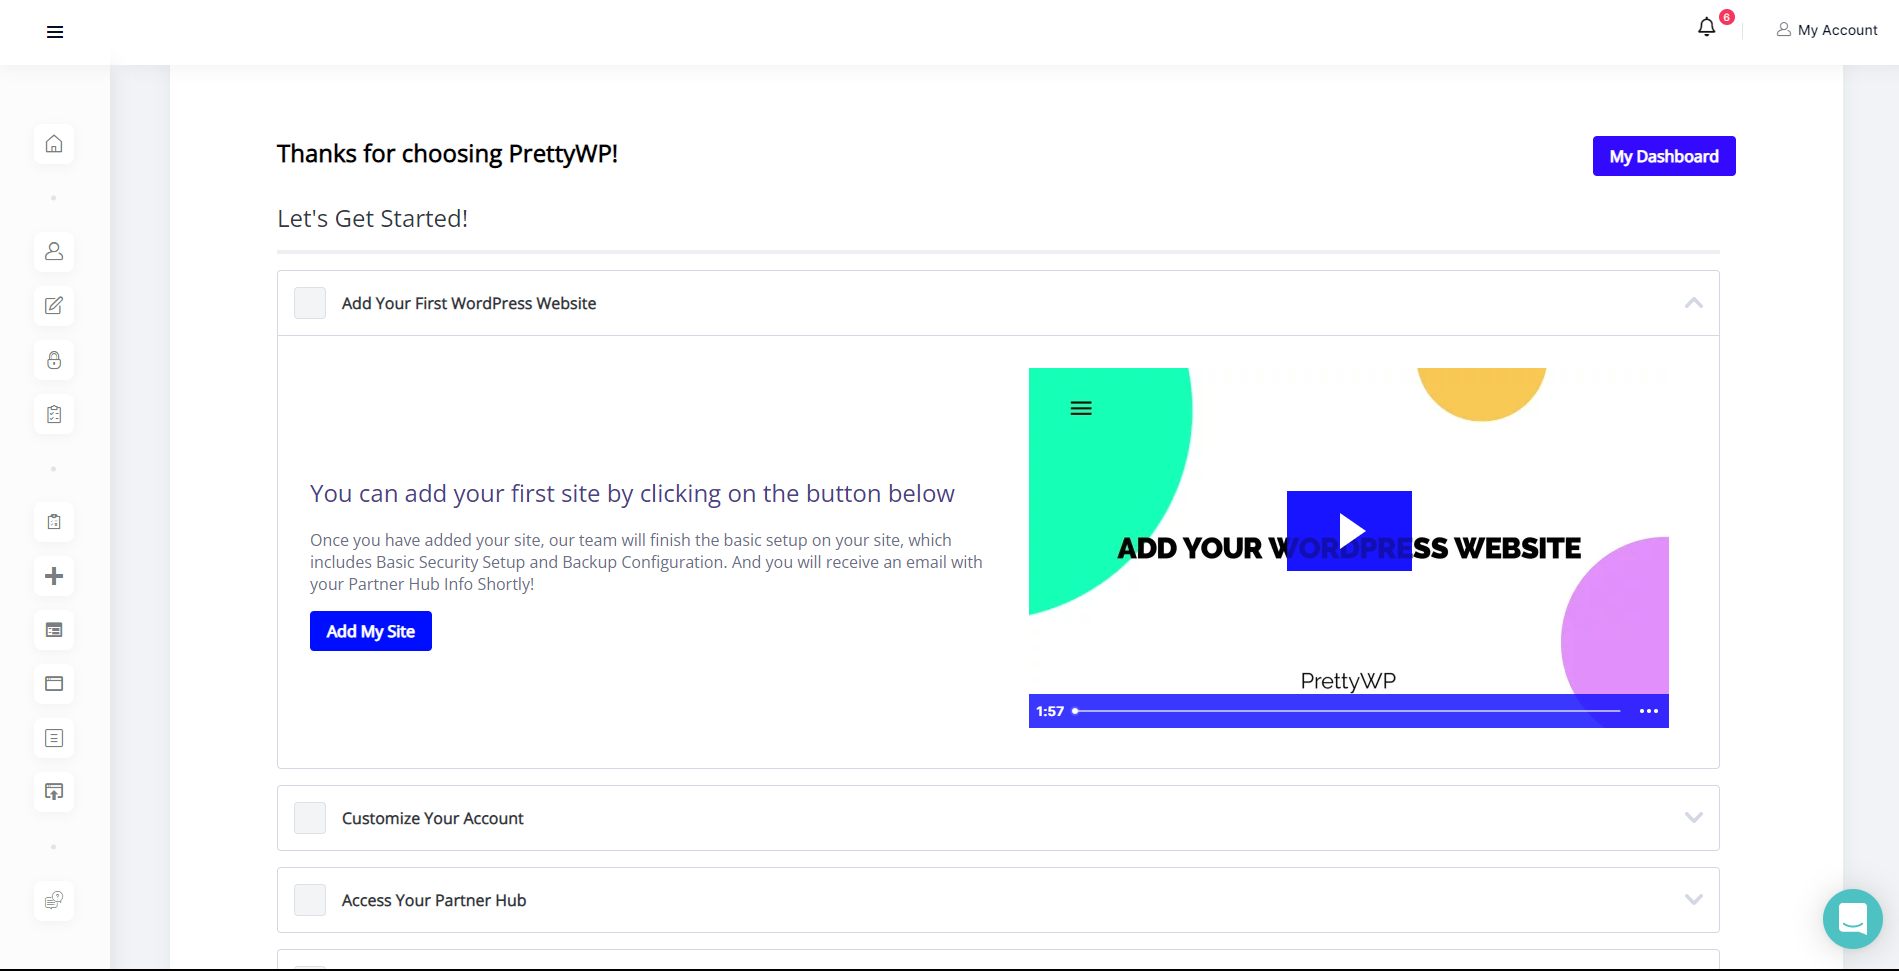Open the user profile sidebar icon
Screen dimensions: 1899x971
(54, 251)
